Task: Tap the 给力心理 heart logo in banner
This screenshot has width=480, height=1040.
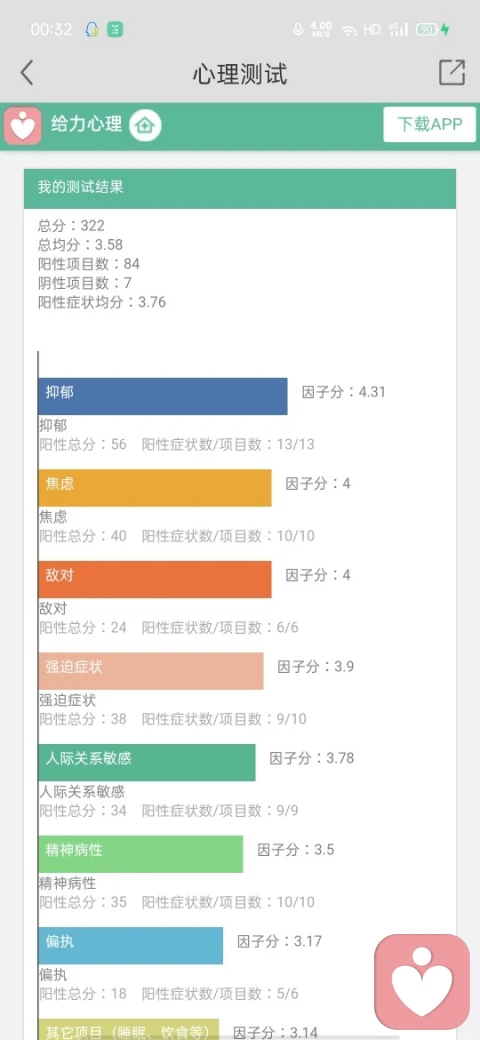Action: coord(23,125)
